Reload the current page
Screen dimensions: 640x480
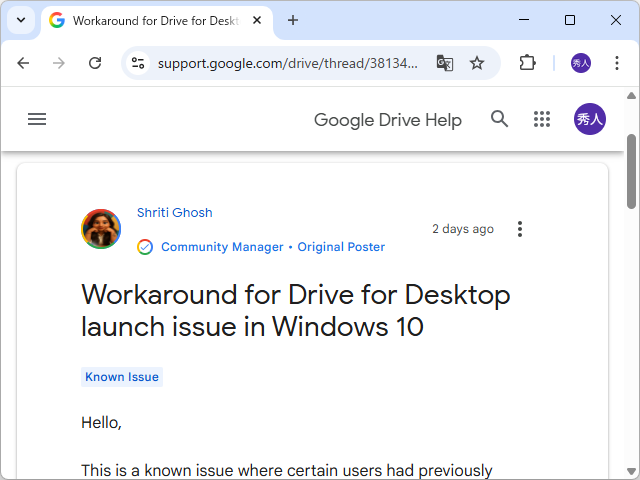[x=95, y=63]
